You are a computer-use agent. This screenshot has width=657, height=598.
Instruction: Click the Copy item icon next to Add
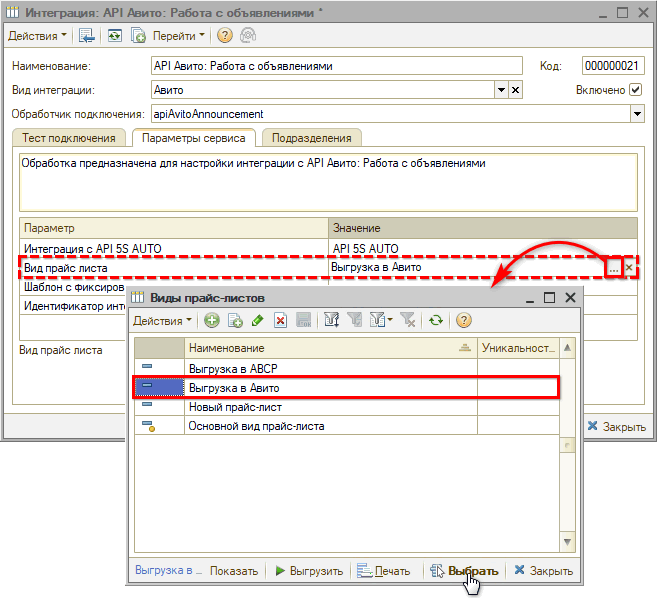(x=235, y=321)
